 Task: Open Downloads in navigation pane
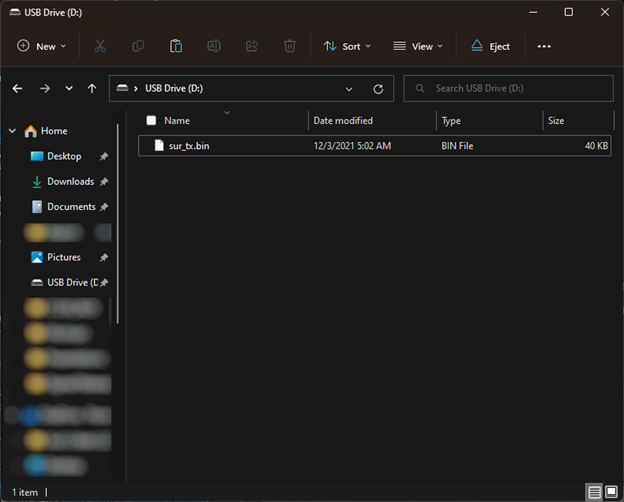70,182
